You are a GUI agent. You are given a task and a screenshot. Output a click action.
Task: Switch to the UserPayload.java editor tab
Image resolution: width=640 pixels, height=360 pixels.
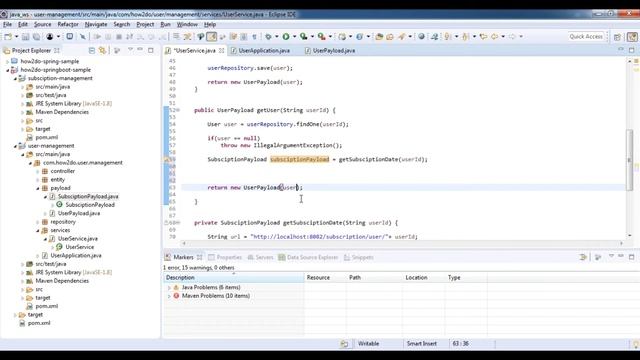(x=330, y=51)
